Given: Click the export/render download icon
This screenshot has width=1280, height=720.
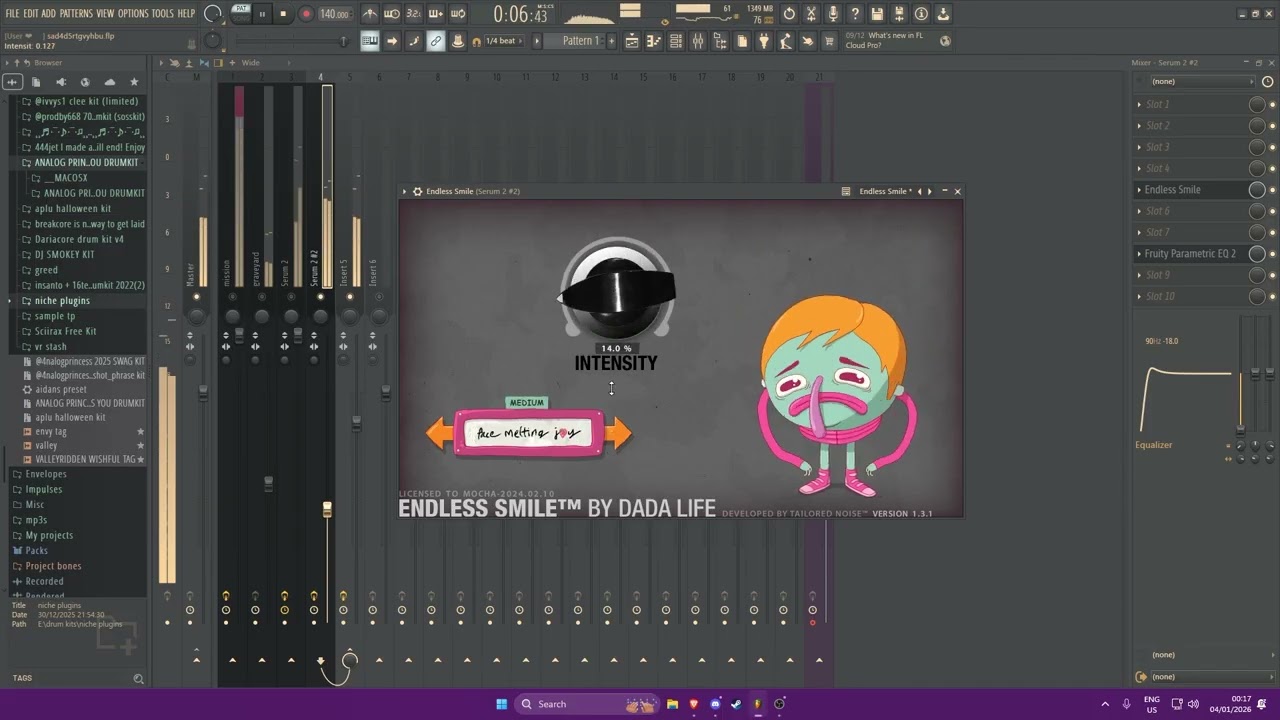Looking at the screenshot, I should (x=943, y=14).
